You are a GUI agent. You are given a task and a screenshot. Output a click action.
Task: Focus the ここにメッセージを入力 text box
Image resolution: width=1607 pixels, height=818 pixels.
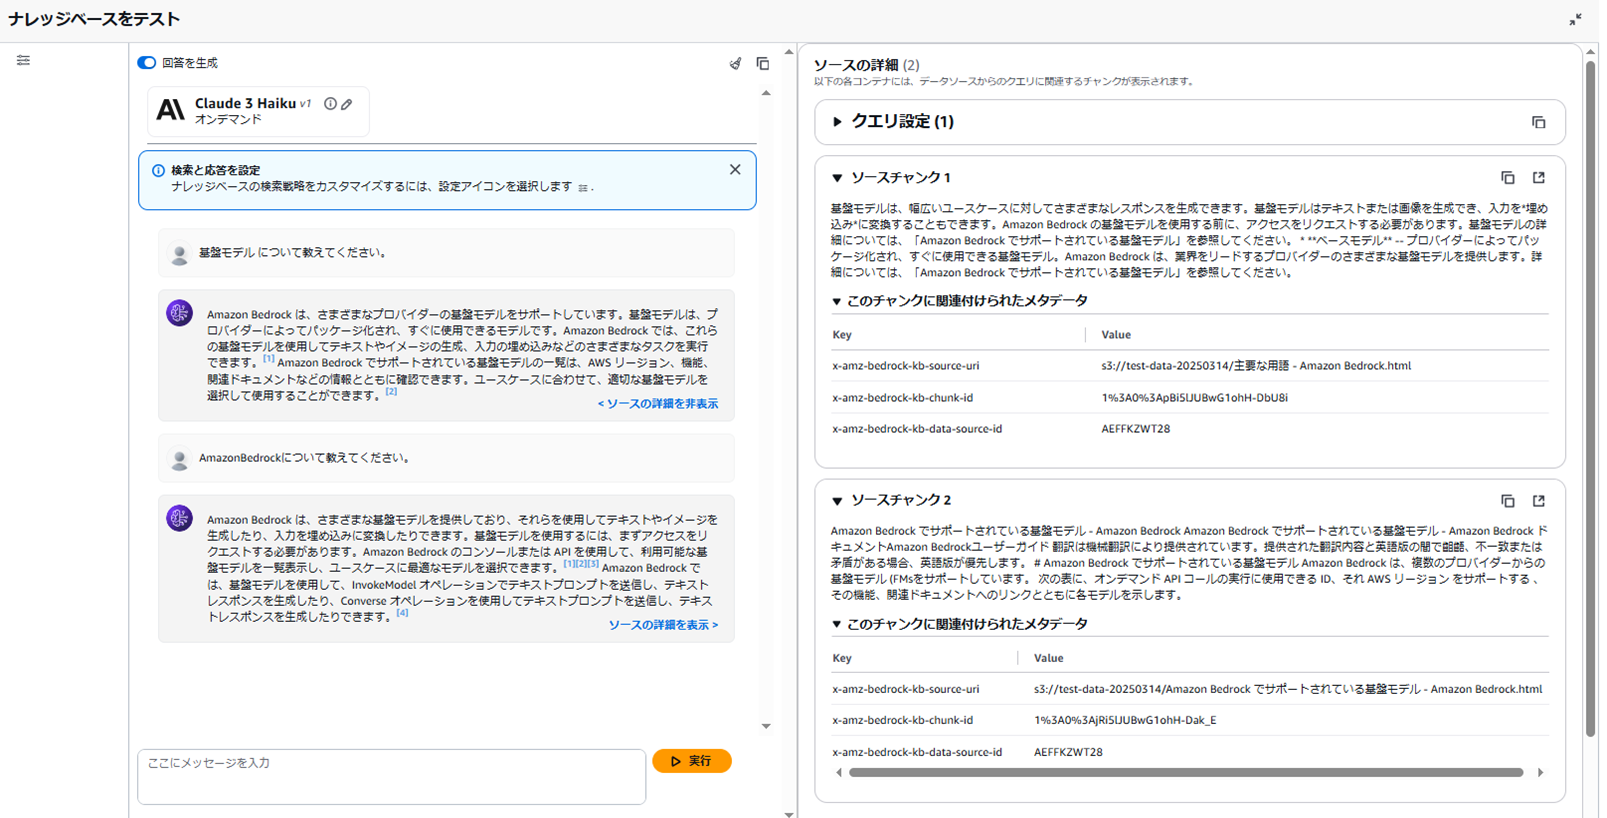pos(391,776)
